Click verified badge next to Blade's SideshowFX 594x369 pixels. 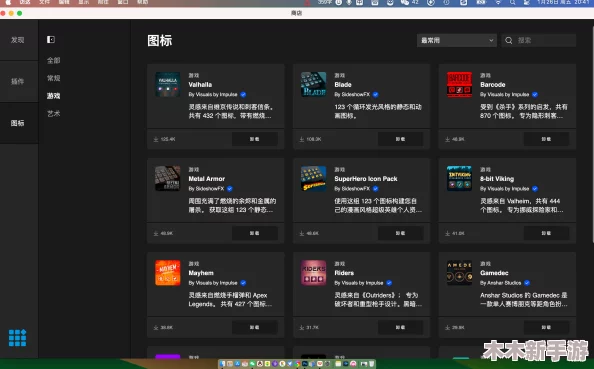[x=375, y=94]
